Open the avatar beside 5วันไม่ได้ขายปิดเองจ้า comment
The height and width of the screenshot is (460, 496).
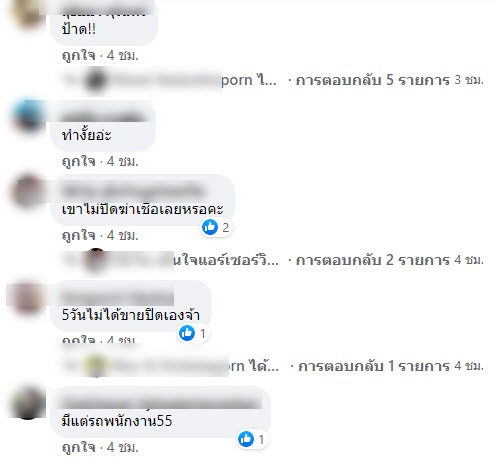[27, 298]
